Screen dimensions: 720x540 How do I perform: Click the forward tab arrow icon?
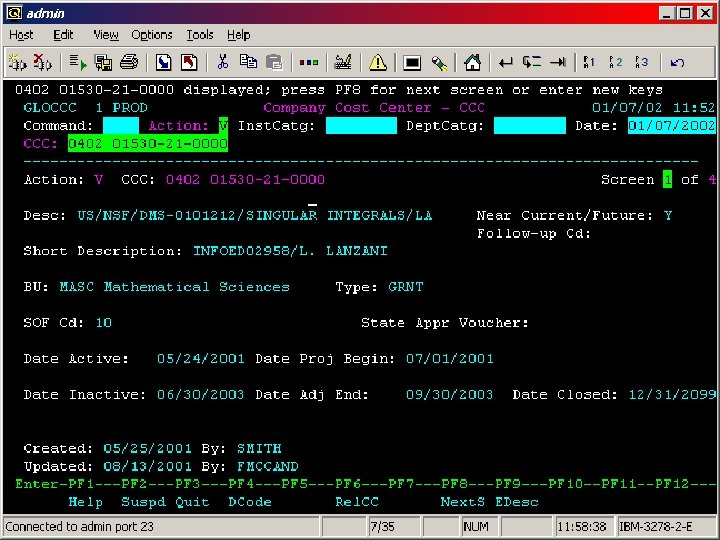click(557, 62)
